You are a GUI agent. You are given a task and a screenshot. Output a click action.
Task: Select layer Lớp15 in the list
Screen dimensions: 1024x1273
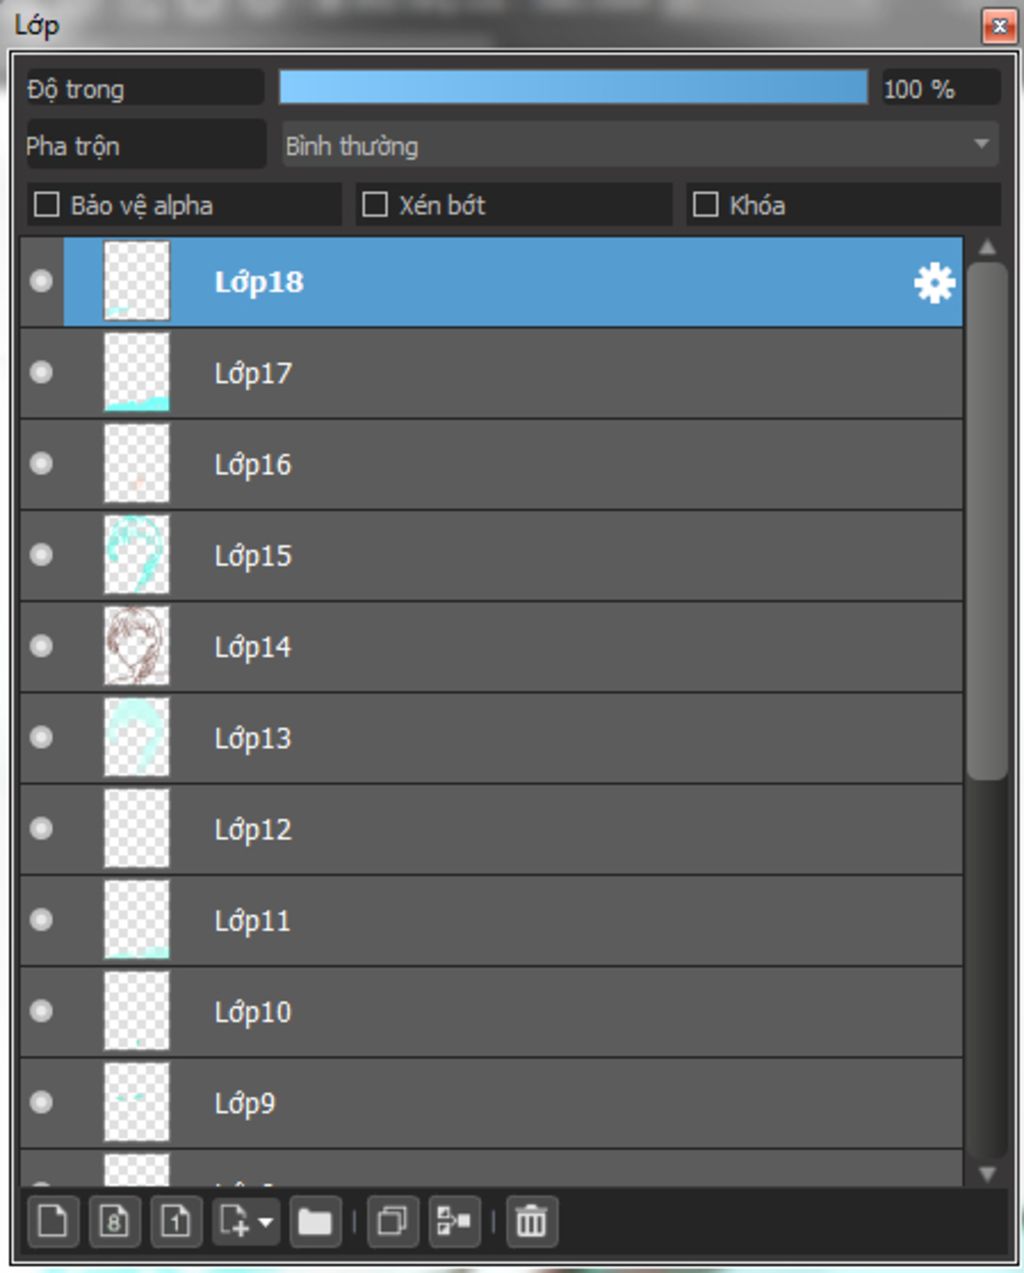[x=492, y=555]
